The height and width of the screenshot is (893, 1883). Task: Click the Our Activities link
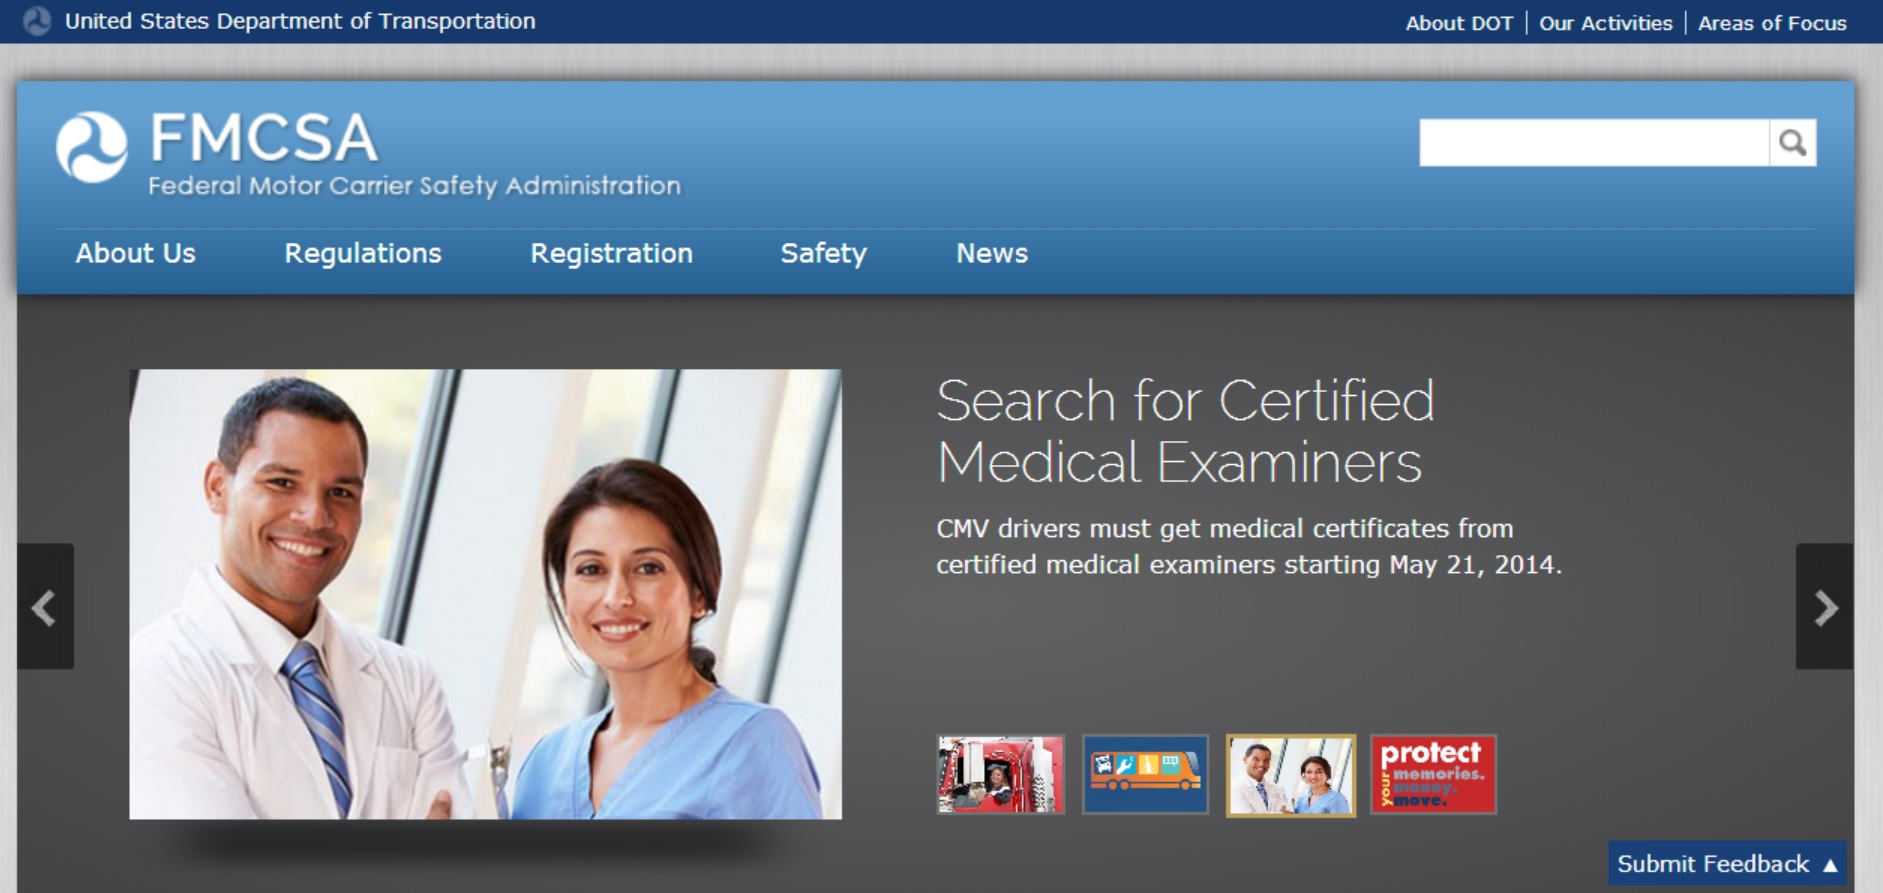[1605, 23]
